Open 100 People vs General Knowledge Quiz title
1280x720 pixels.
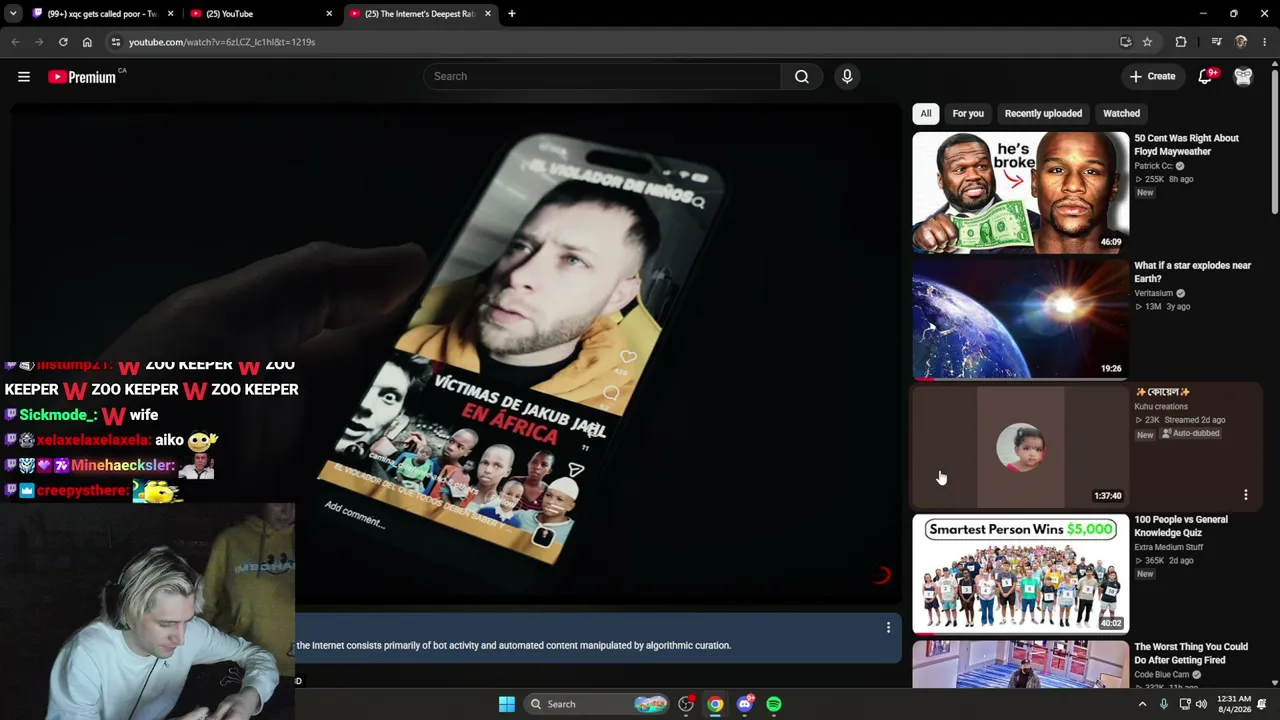(1181, 526)
